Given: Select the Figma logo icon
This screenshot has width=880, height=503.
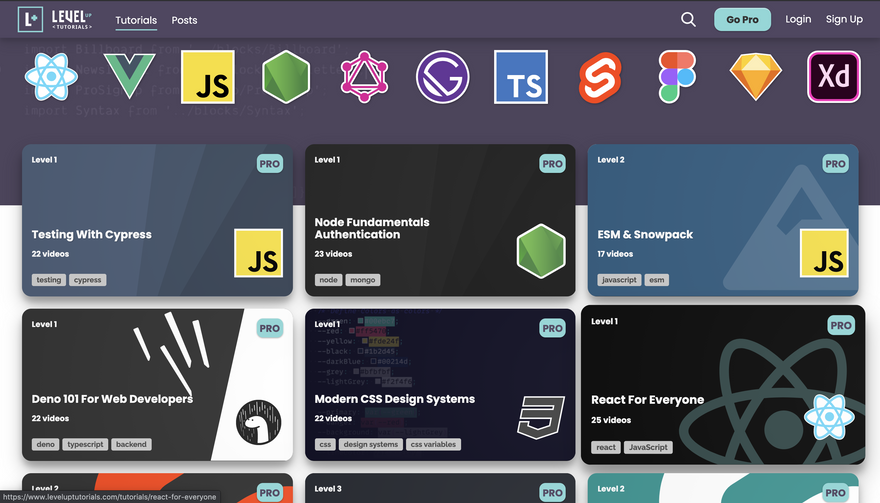Looking at the screenshot, I should [678, 77].
